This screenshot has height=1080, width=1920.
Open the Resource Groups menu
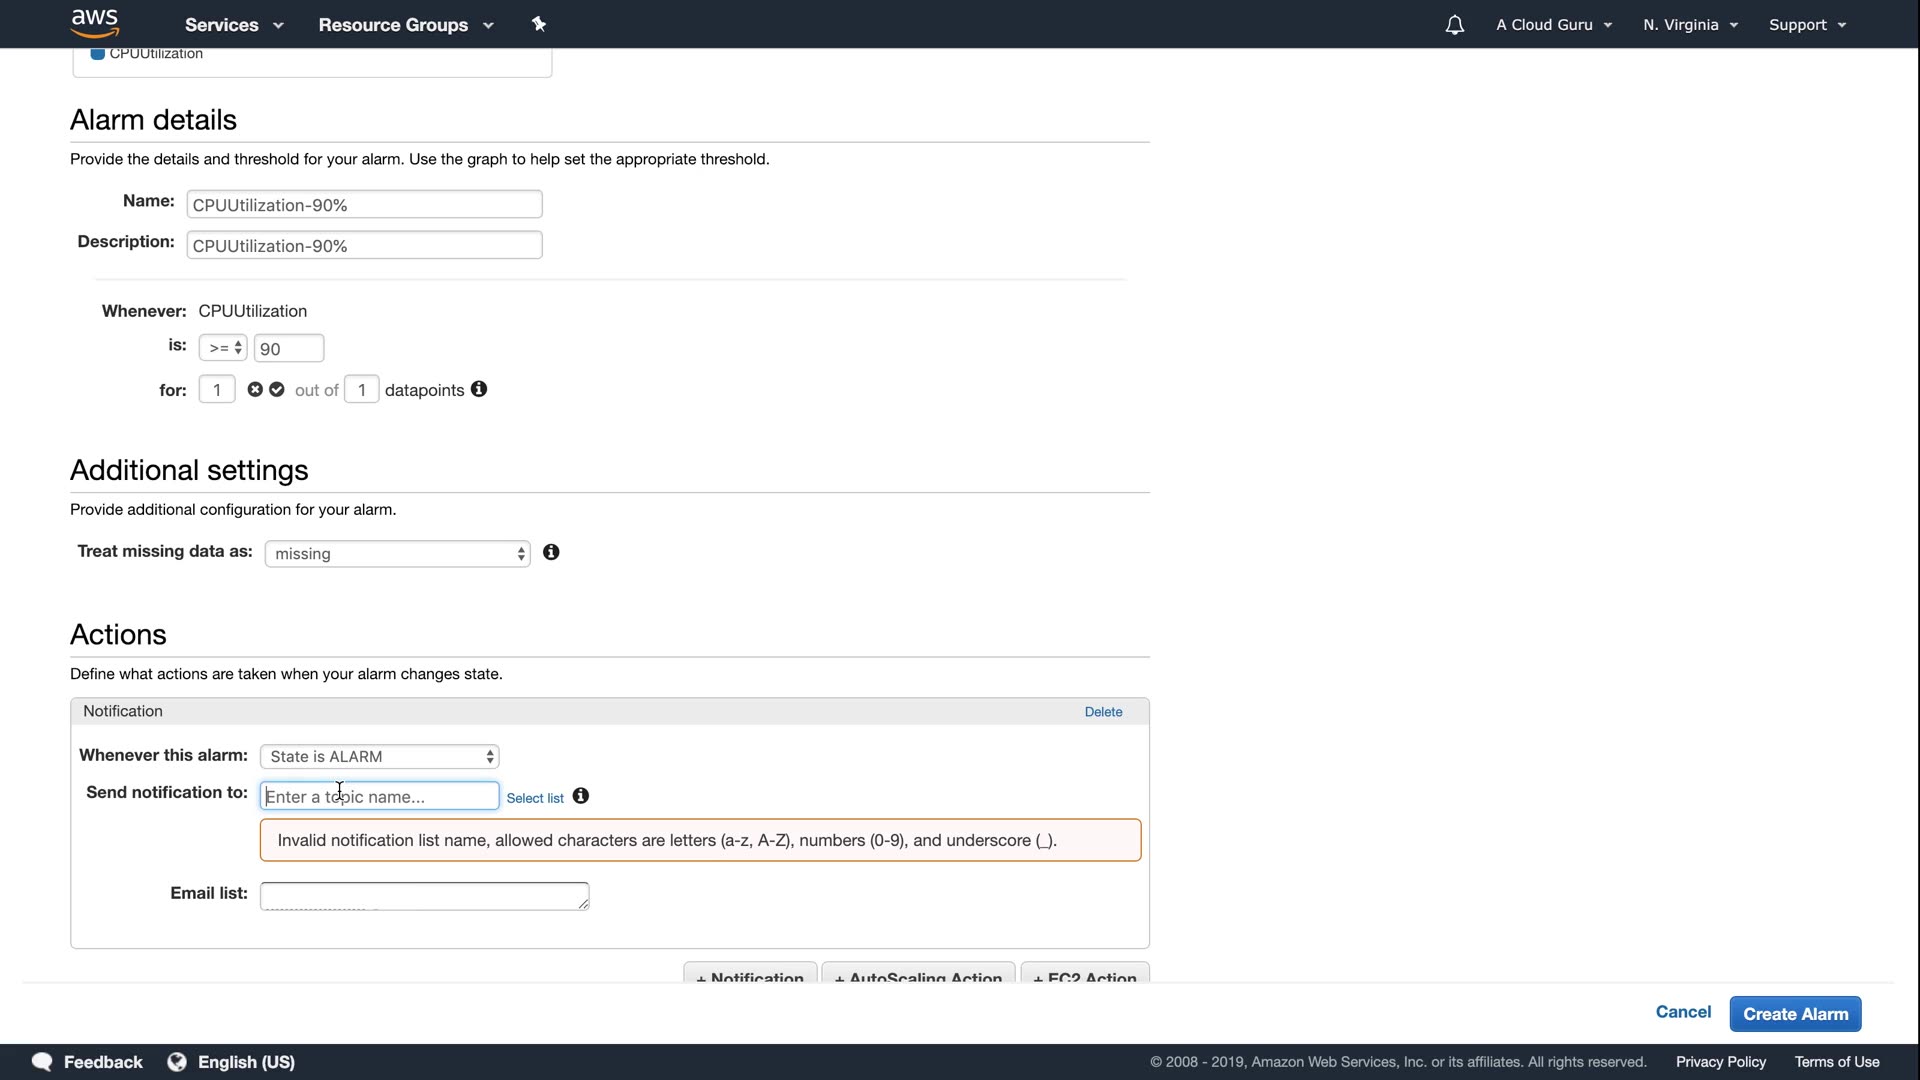tap(406, 25)
